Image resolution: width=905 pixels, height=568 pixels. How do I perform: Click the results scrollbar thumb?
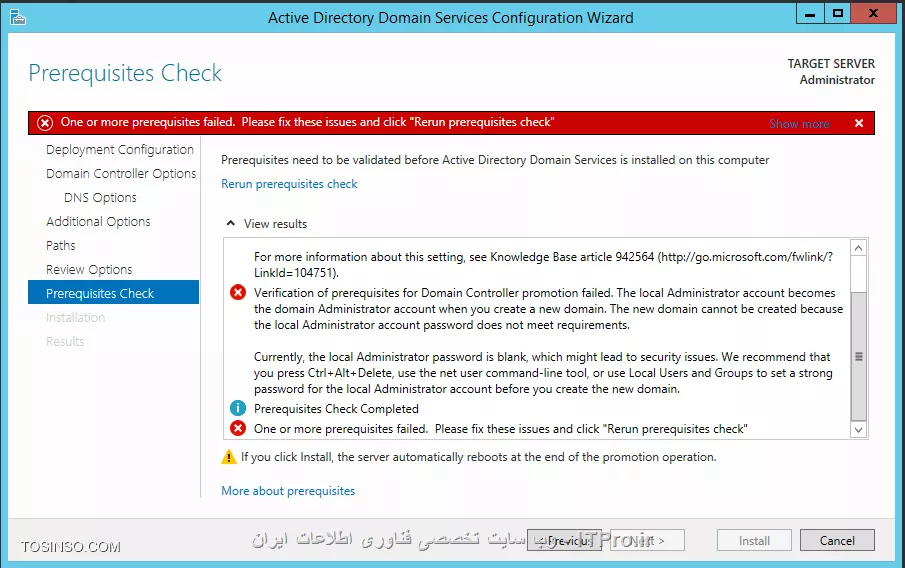click(x=858, y=356)
